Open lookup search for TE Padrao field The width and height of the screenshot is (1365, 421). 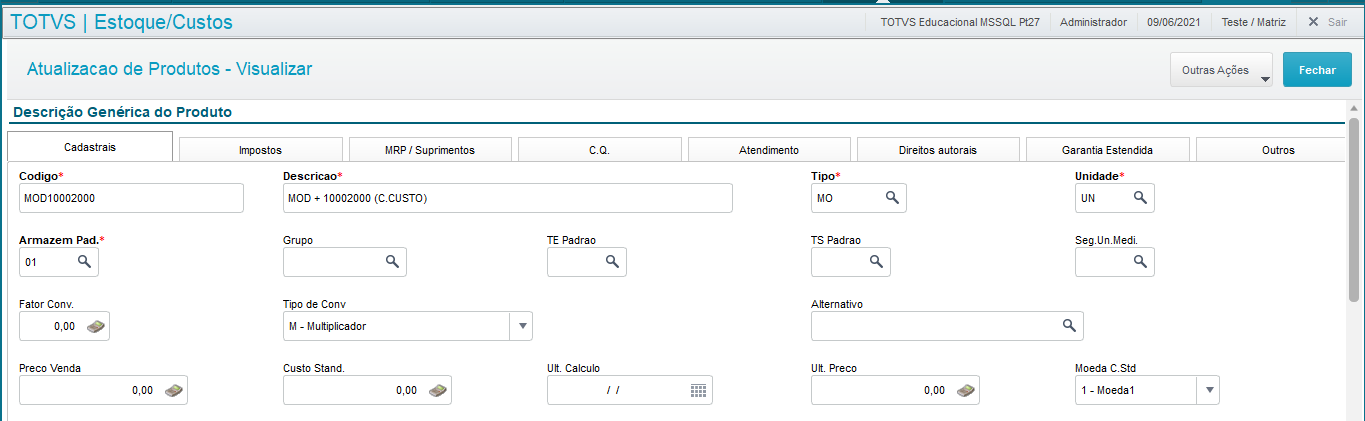click(612, 261)
